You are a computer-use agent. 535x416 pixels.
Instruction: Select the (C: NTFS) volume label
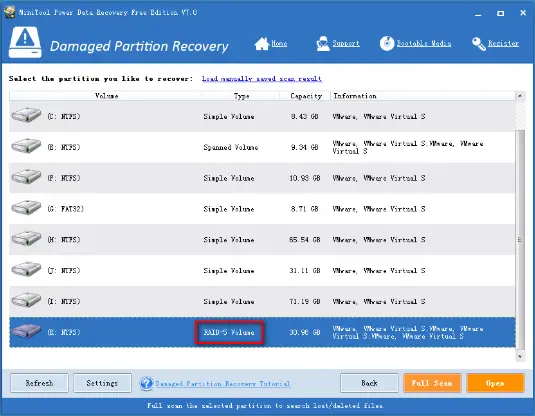click(x=64, y=116)
